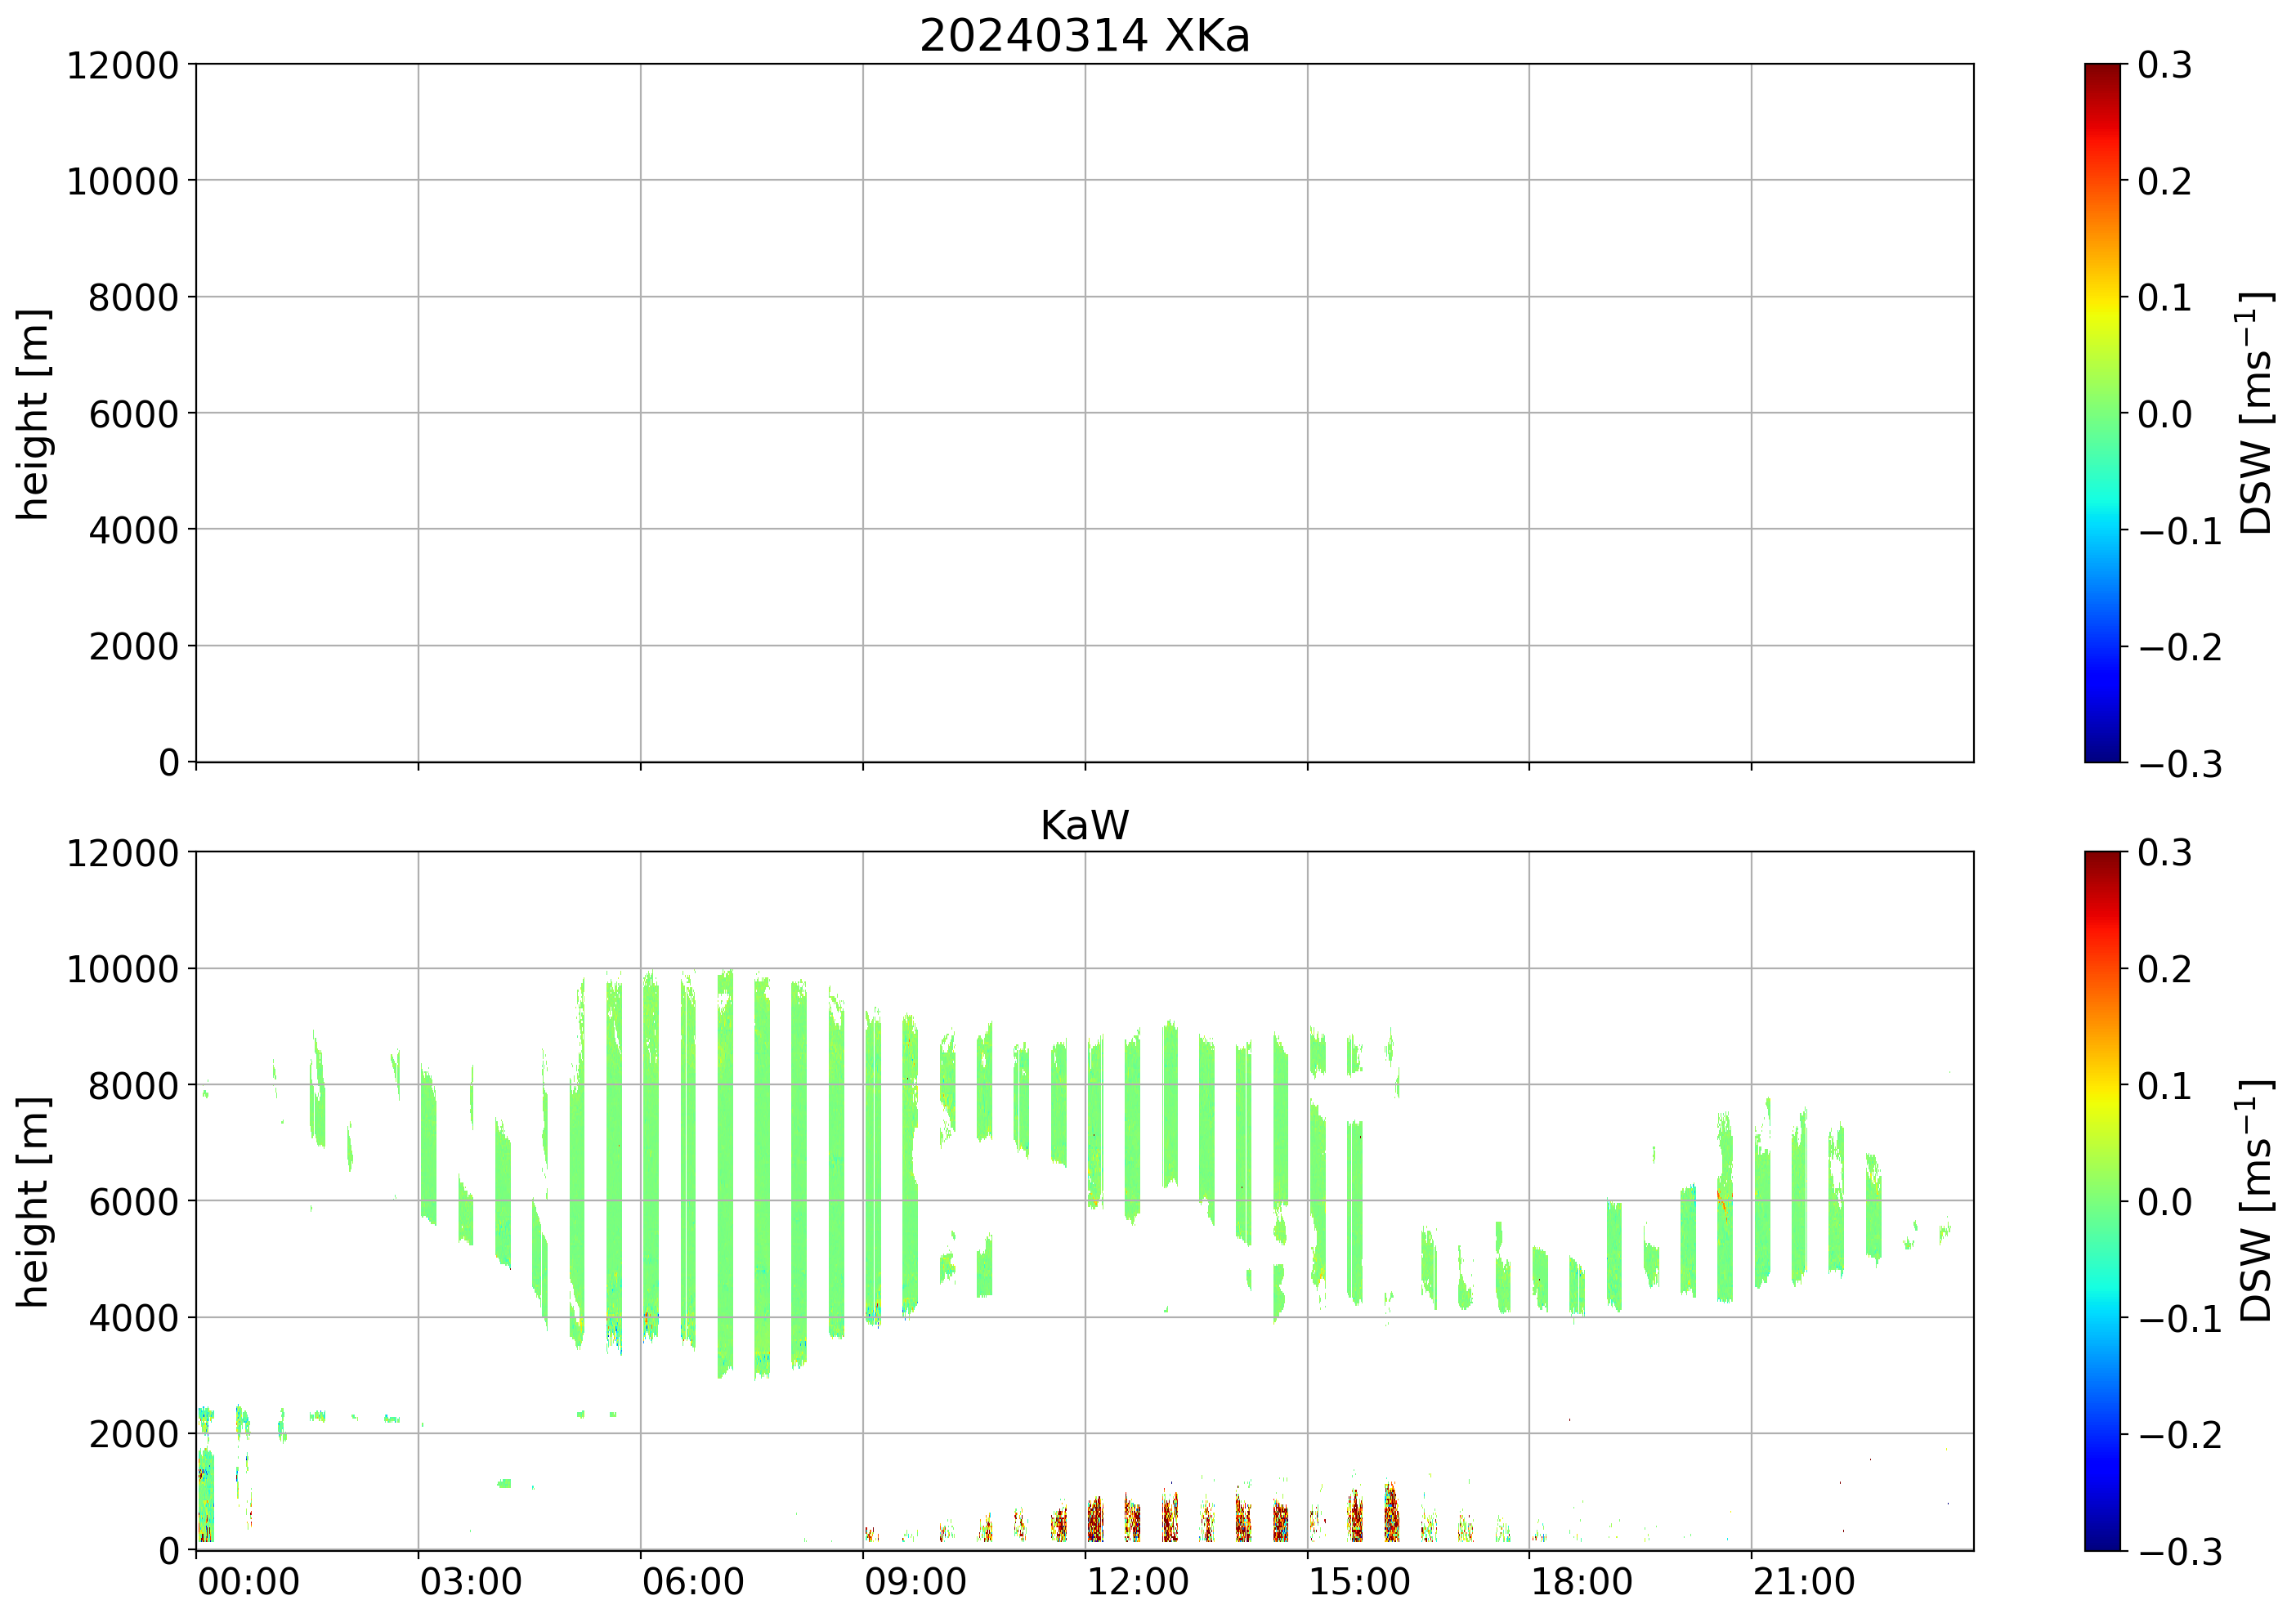This screenshot has height=1618, width=2296.
Task: Click the 0.3 label on bottom colorbar
Action: coord(2165,853)
